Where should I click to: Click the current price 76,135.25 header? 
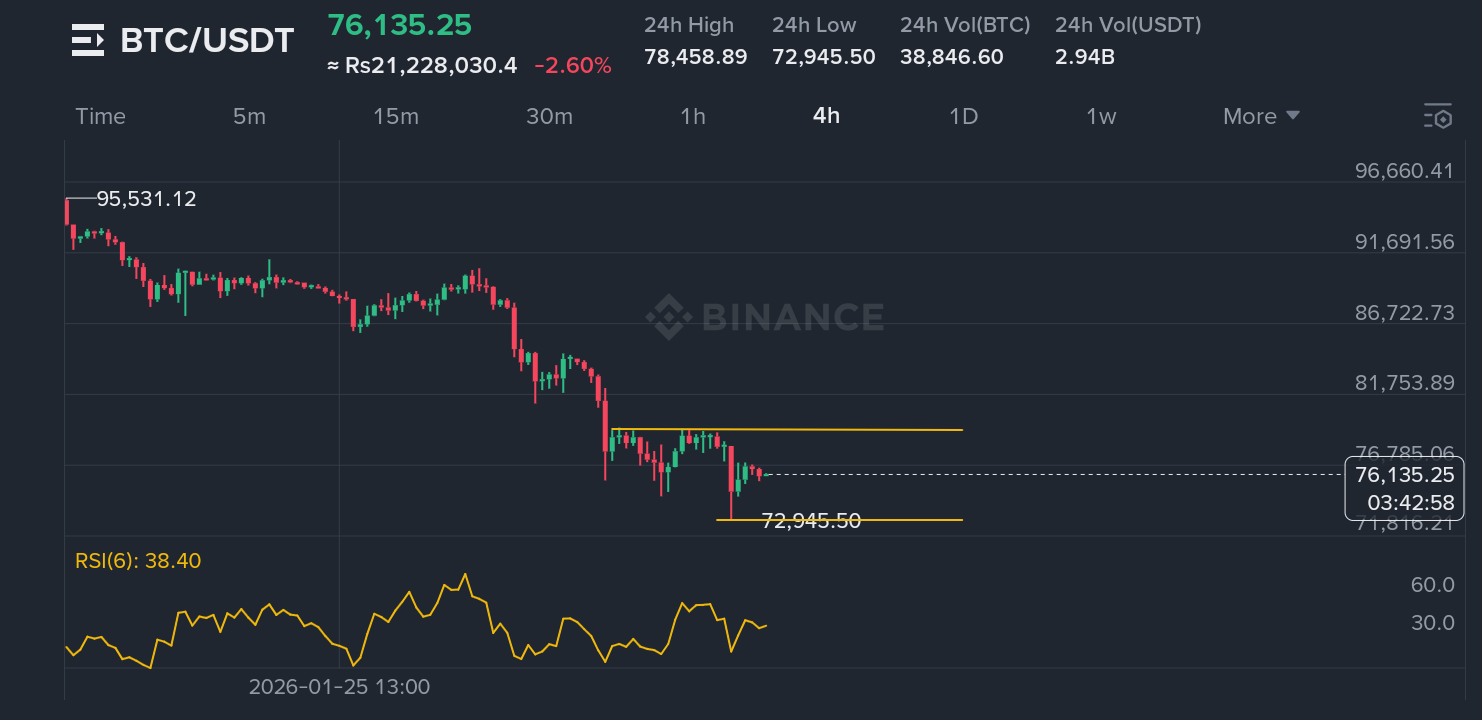click(x=400, y=25)
